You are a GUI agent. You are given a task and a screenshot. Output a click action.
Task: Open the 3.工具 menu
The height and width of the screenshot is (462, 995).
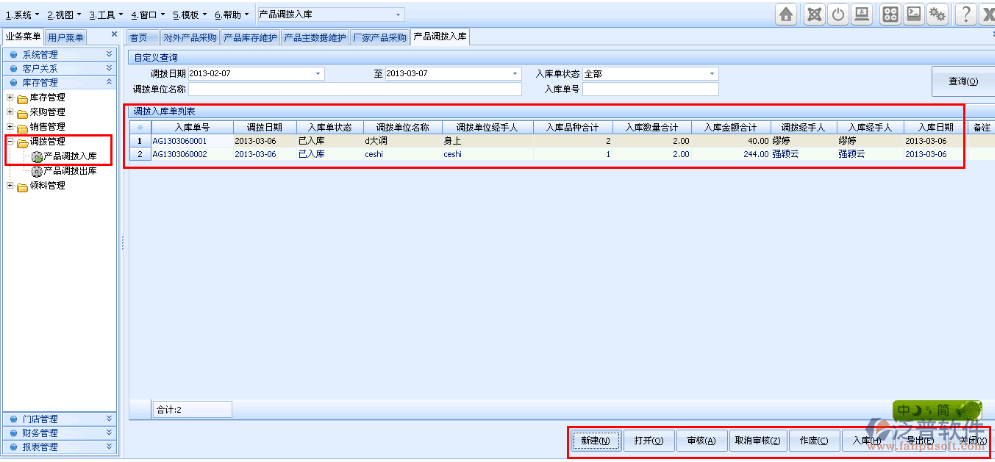106,14
